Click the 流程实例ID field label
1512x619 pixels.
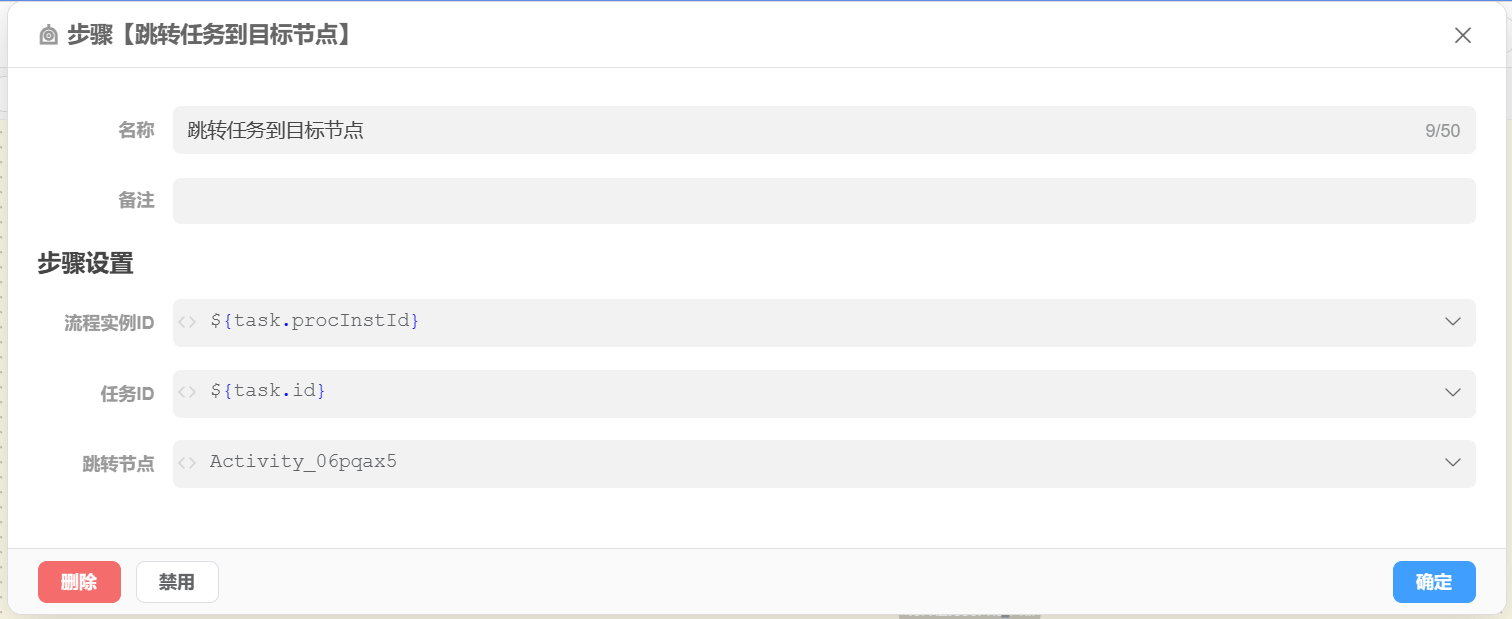pyautogui.click(x=109, y=323)
